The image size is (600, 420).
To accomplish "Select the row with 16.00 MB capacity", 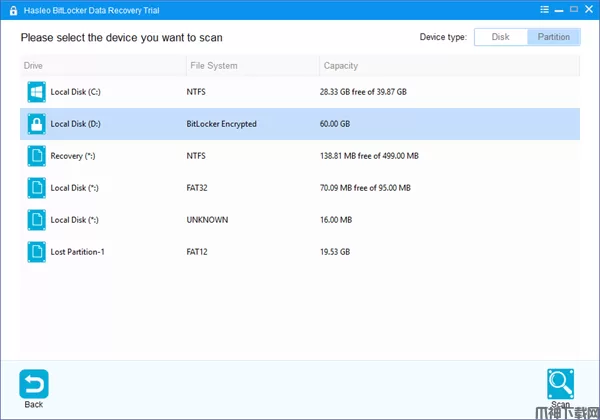I will pyautogui.click(x=300, y=220).
